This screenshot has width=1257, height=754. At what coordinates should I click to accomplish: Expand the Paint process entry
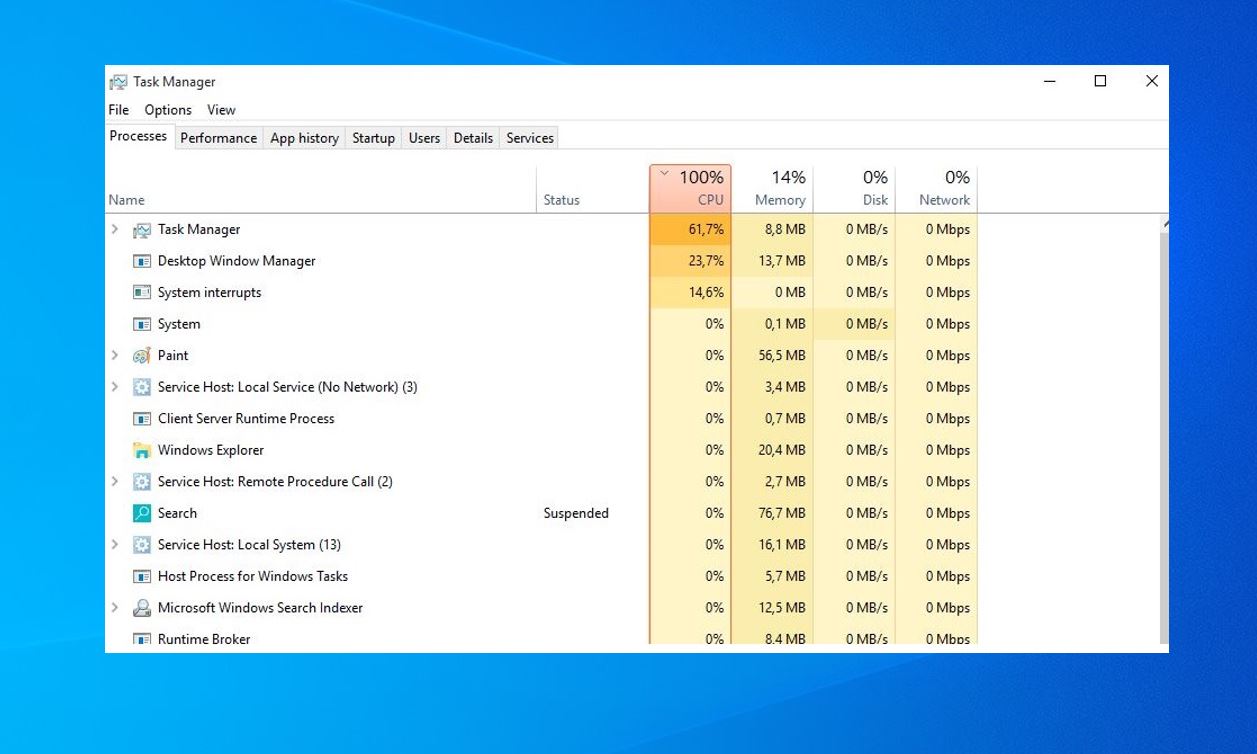(113, 355)
